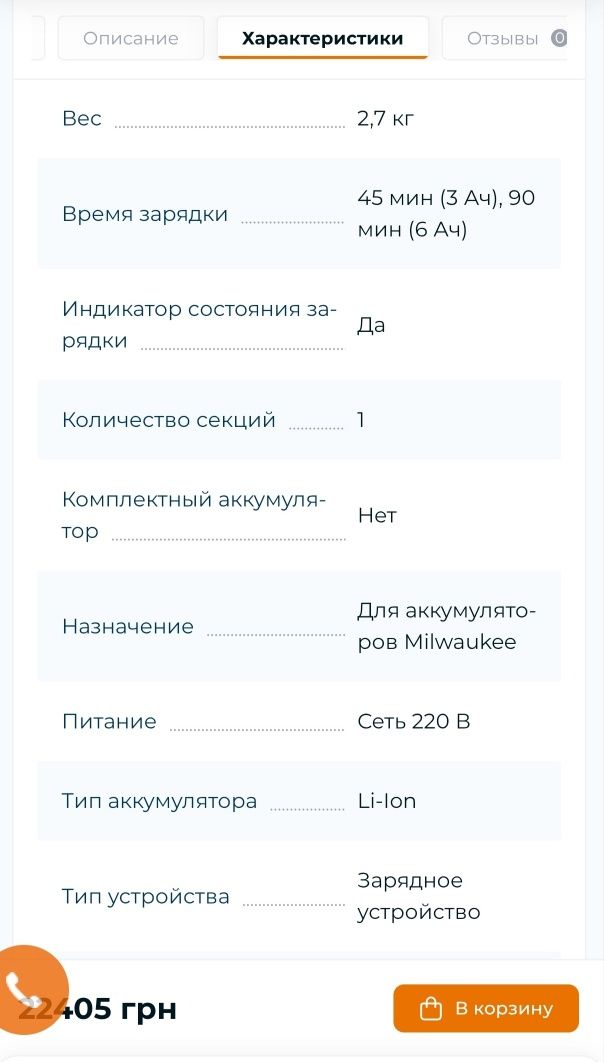
Task: Click the Сеть 220 В value
Action: (414, 721)
